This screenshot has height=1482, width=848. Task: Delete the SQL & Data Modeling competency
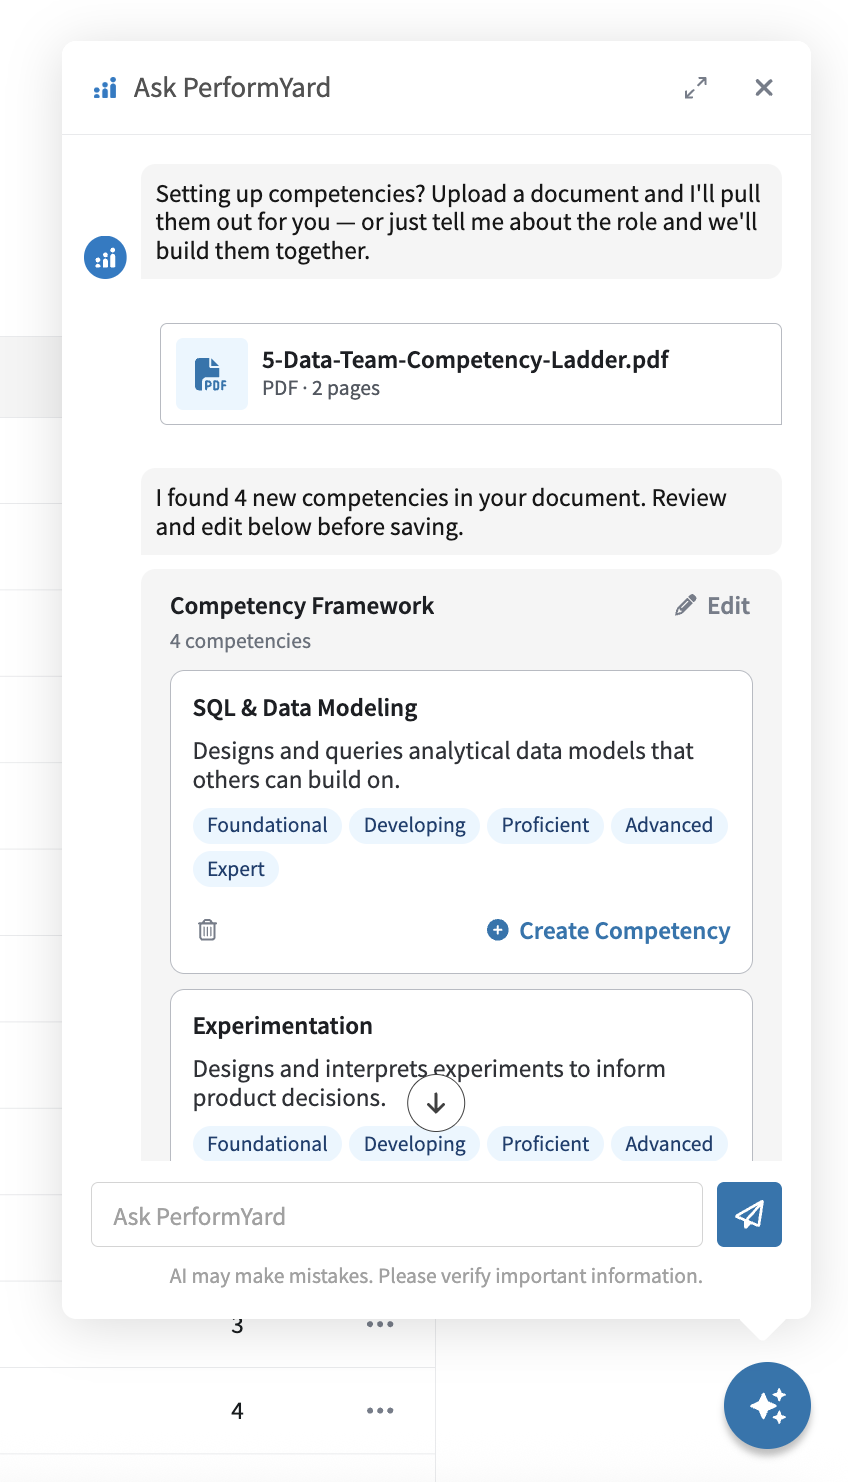coord(207,930)
